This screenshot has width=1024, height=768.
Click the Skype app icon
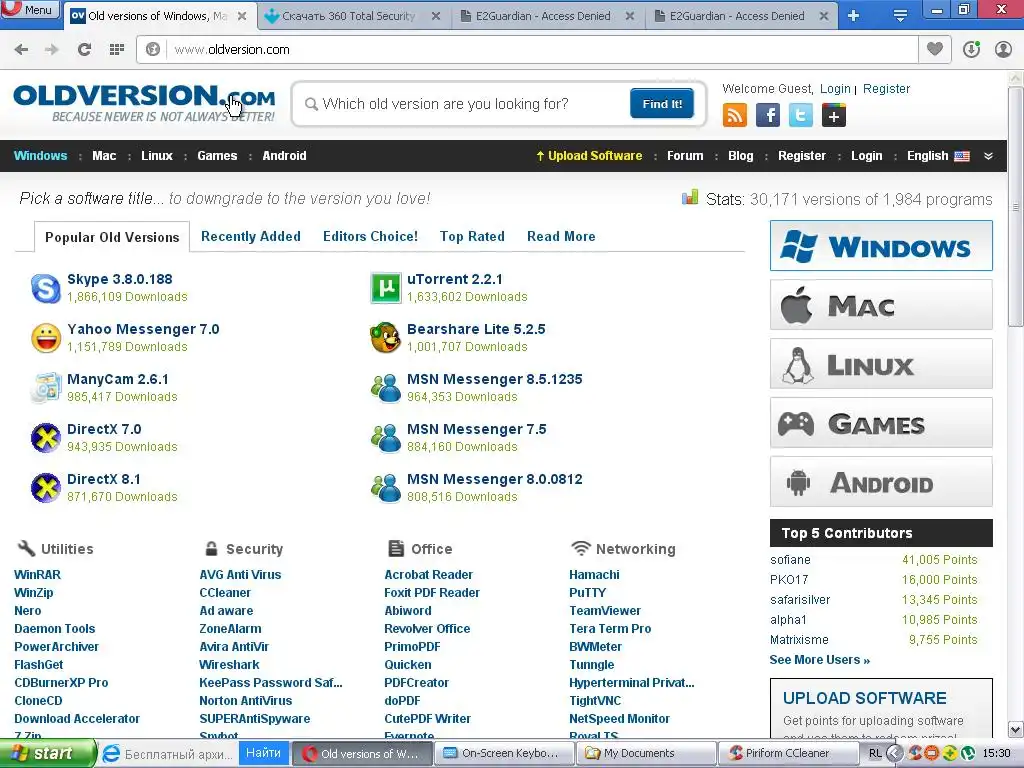point(46,288)
